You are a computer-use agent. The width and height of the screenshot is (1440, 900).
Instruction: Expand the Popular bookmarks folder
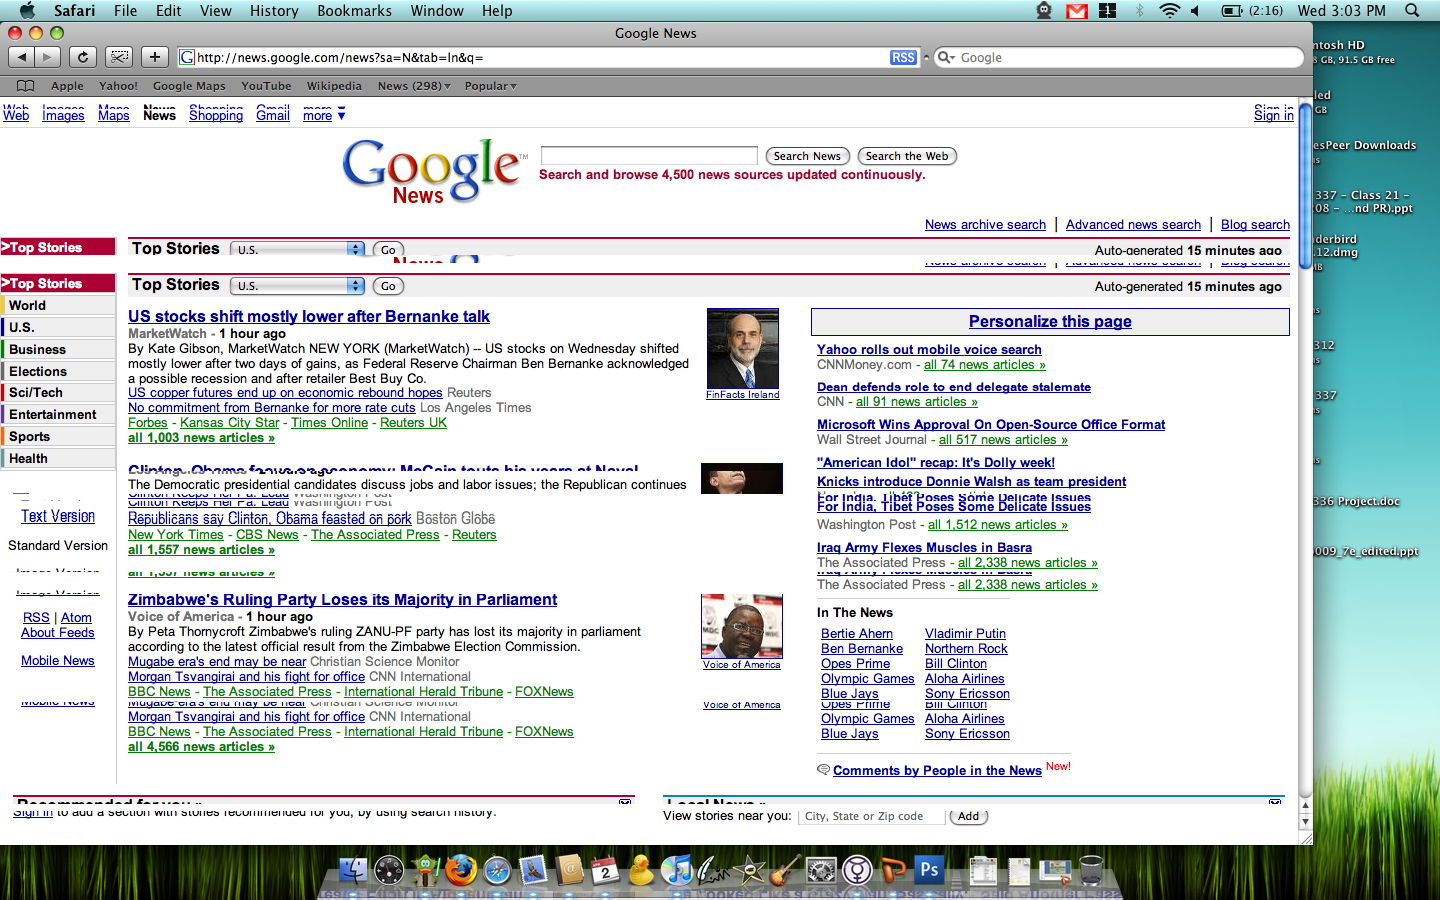click(491, 86)
